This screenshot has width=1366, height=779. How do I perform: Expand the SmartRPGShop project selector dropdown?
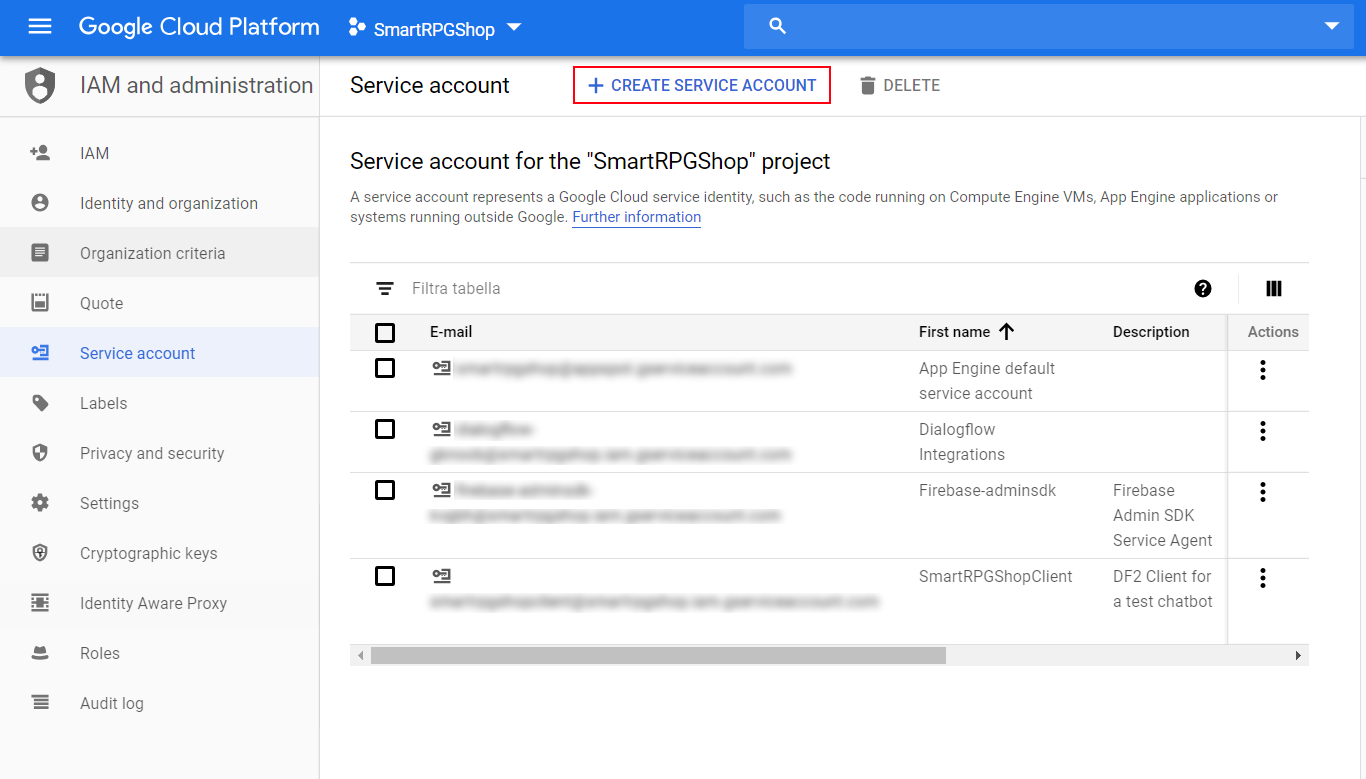point(514,27)
